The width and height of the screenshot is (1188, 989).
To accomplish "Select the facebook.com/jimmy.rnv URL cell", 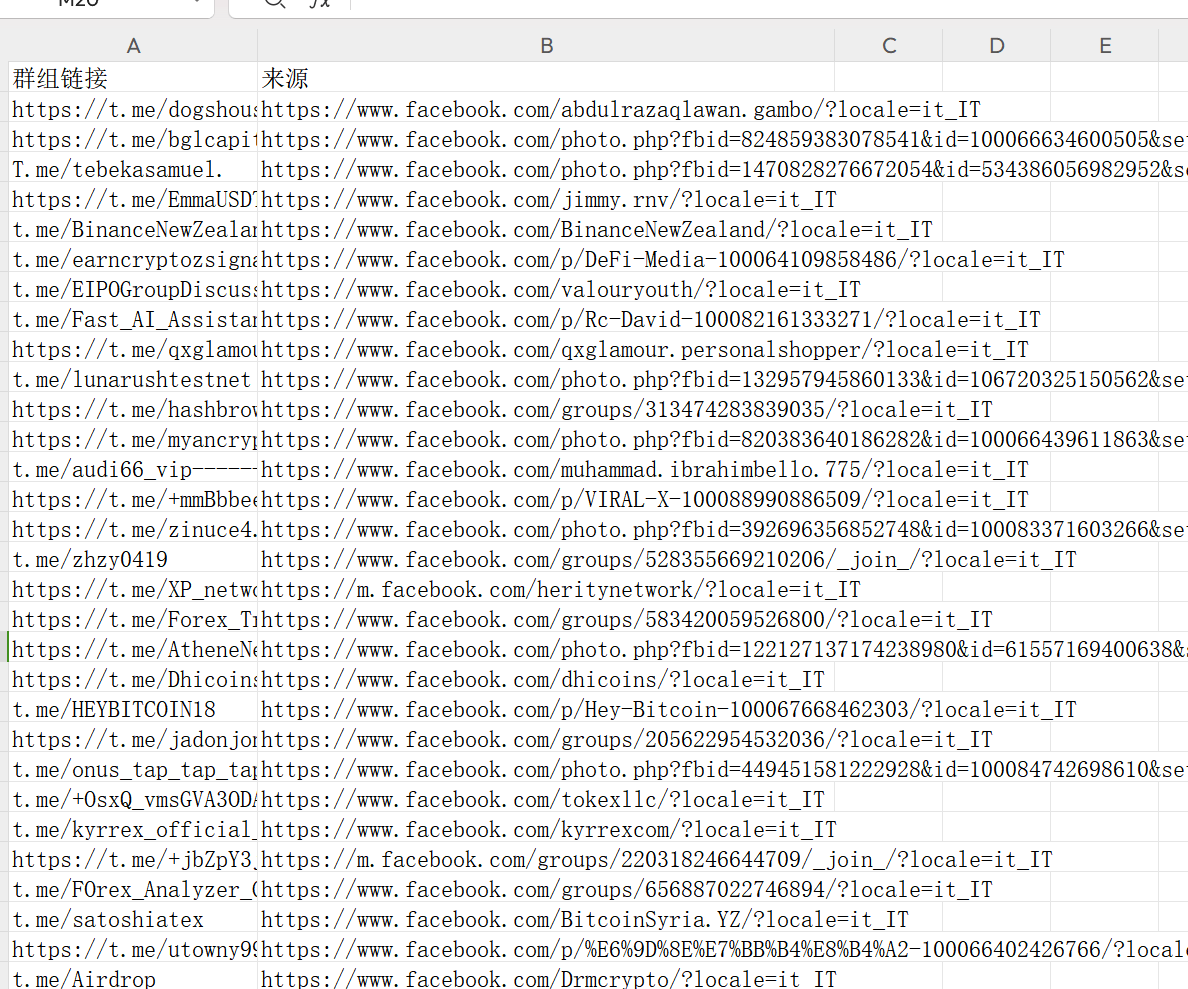I will pos(546,199).
